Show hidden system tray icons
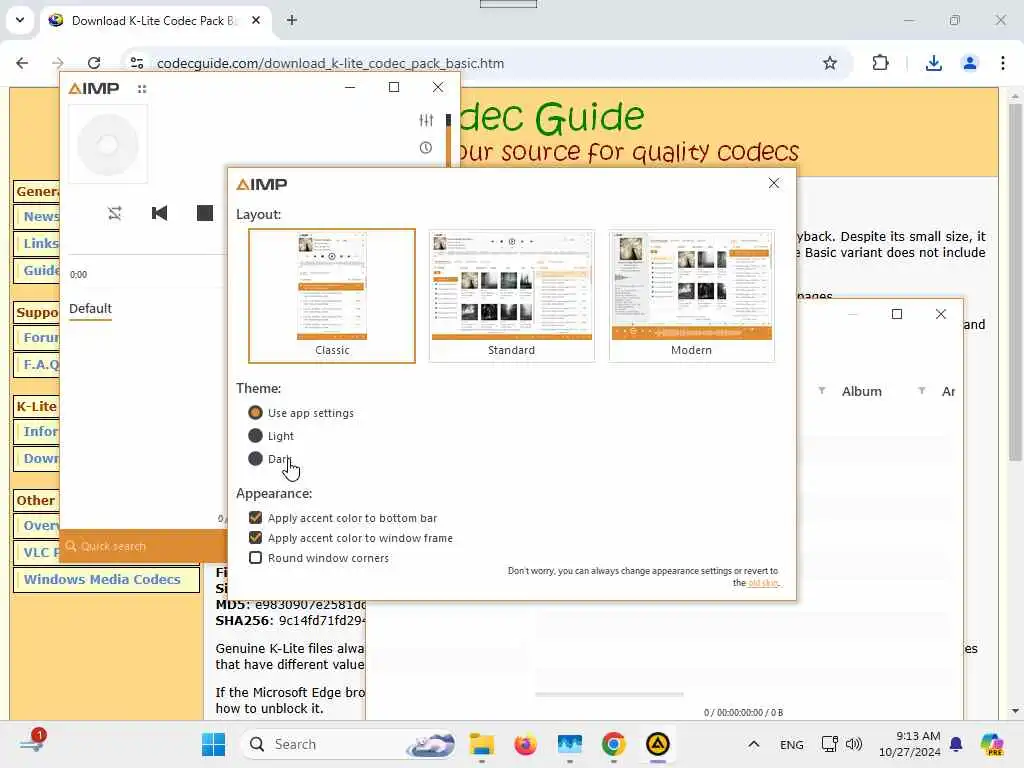The width and height of the screenshot is (1024, 768). [753, 744]
